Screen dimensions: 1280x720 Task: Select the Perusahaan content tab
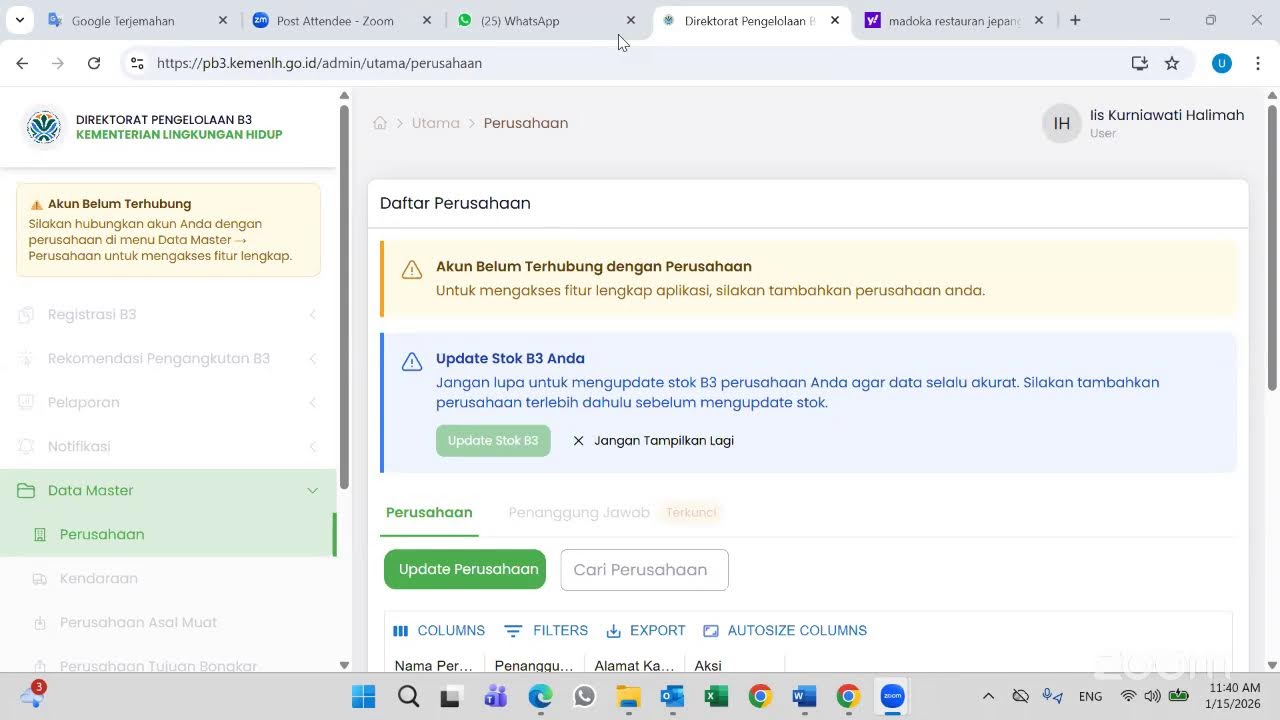coord(429,513)
